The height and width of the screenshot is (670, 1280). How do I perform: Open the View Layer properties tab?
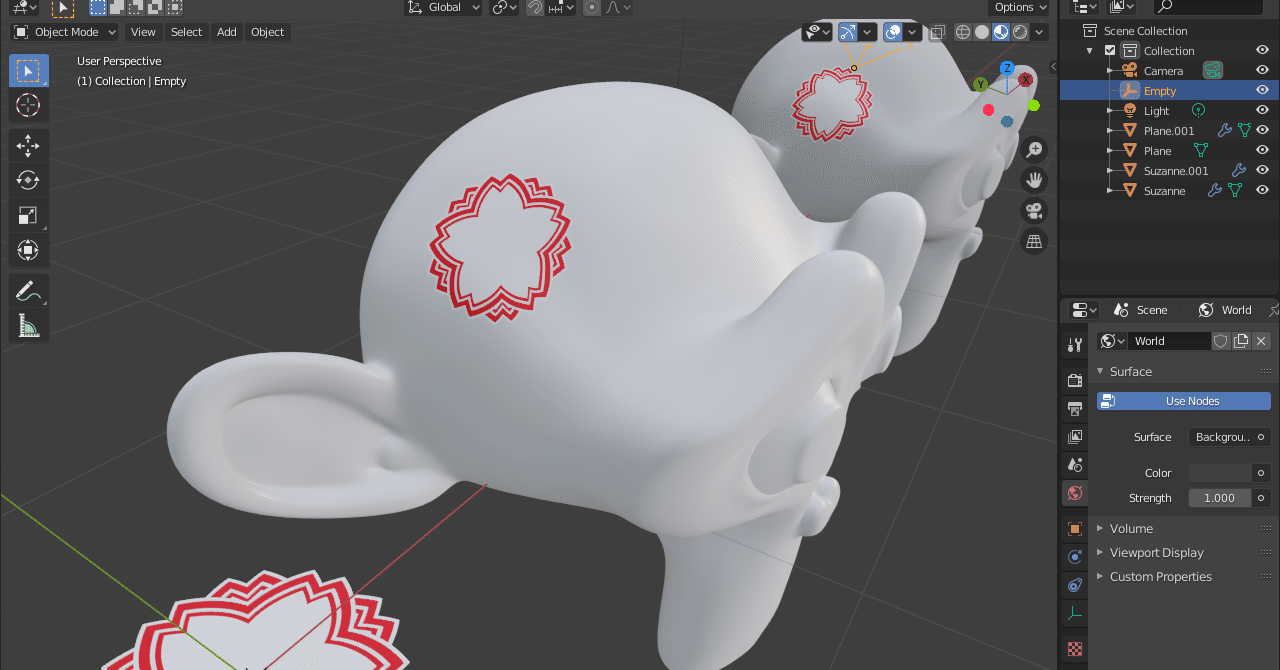1075,437
